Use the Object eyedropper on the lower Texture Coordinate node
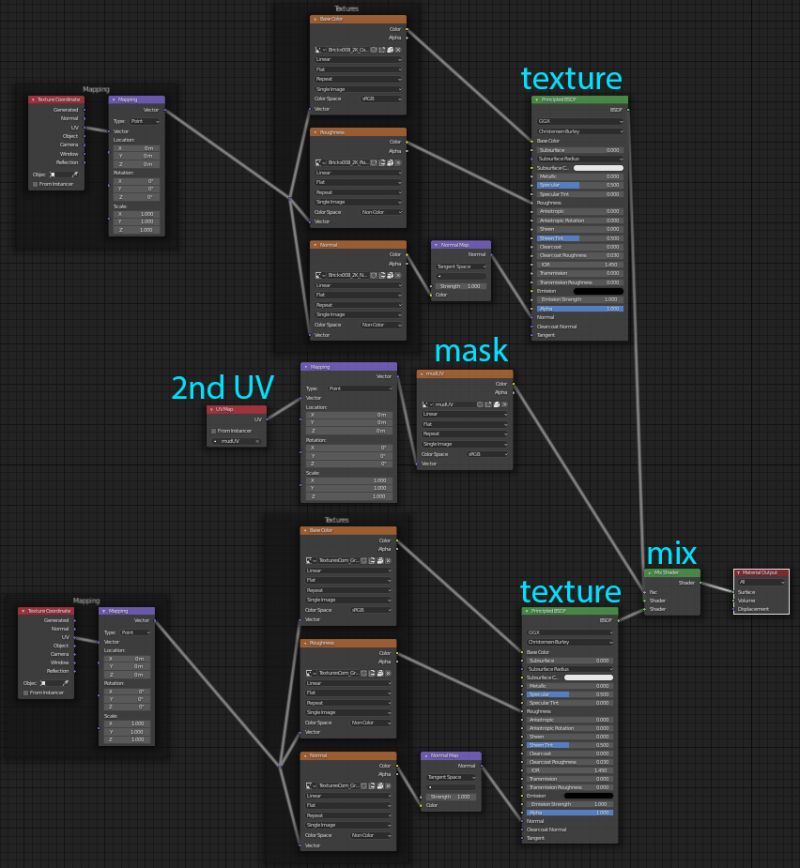Image resolution: width=800 pixels, height=868 pixels. [x=66, y=683]
